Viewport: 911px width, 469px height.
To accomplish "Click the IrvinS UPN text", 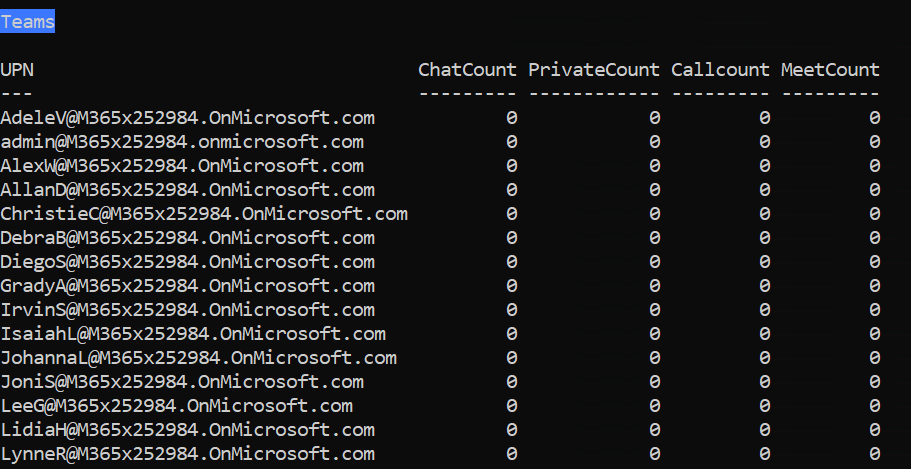I will point(187,310).
